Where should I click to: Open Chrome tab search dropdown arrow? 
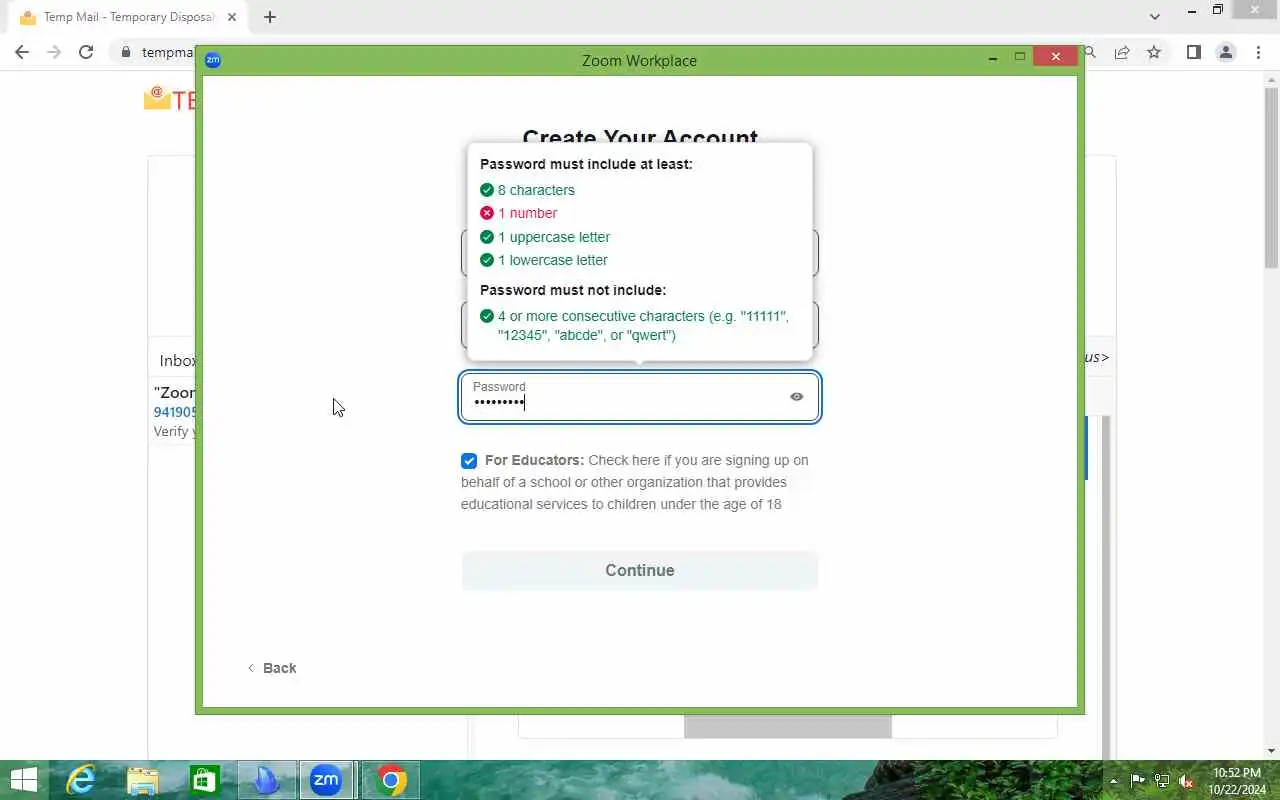pyautogui.click(x=1155, y=16)
